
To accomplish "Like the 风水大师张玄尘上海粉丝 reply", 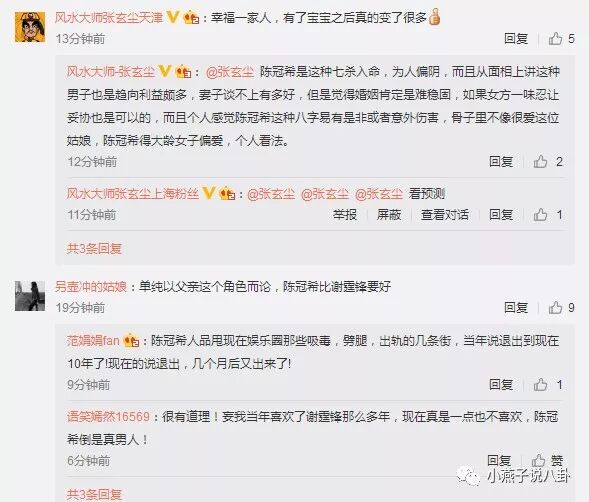I will 548,215.
